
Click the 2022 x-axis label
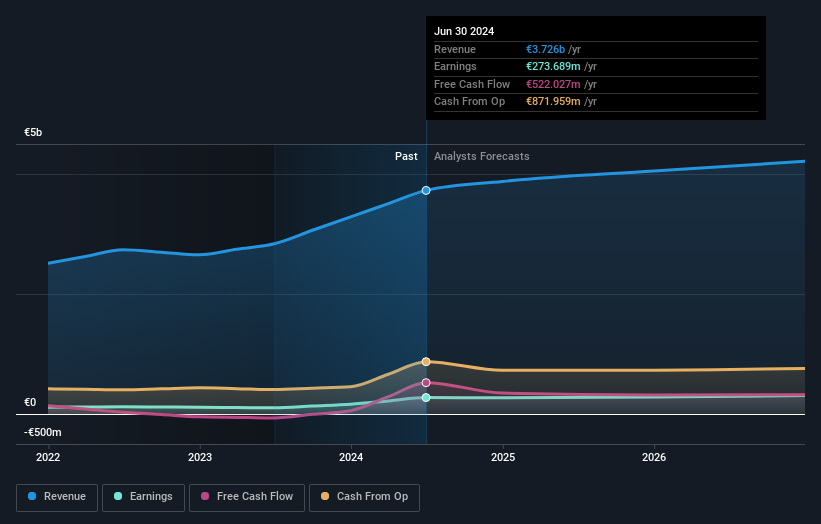(x=48, y=458)
